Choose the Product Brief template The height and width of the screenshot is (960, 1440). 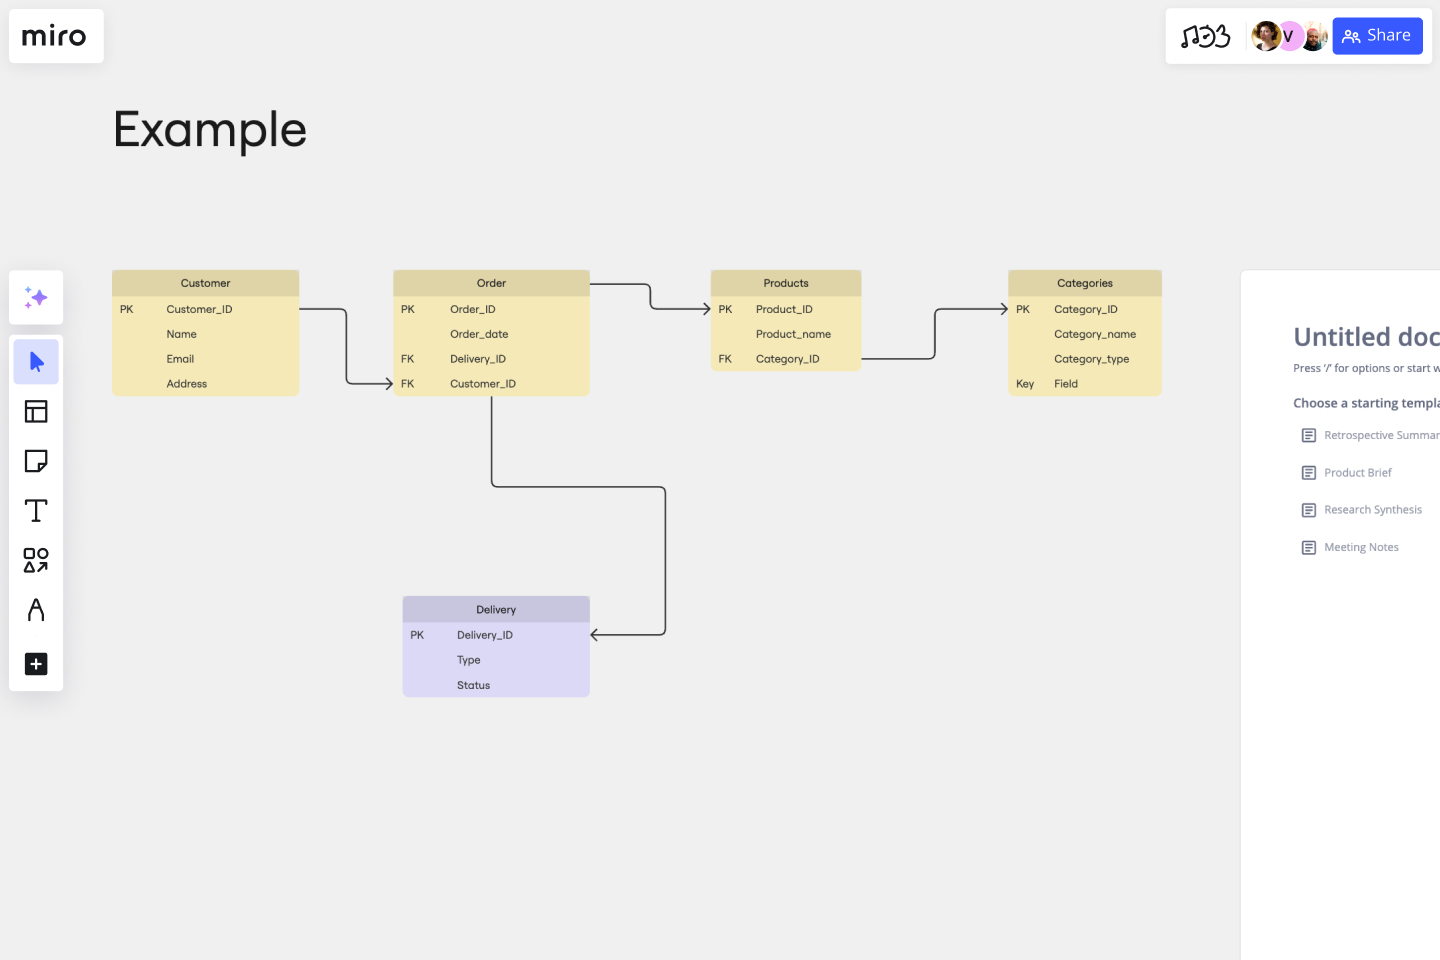coord(1357,473)
